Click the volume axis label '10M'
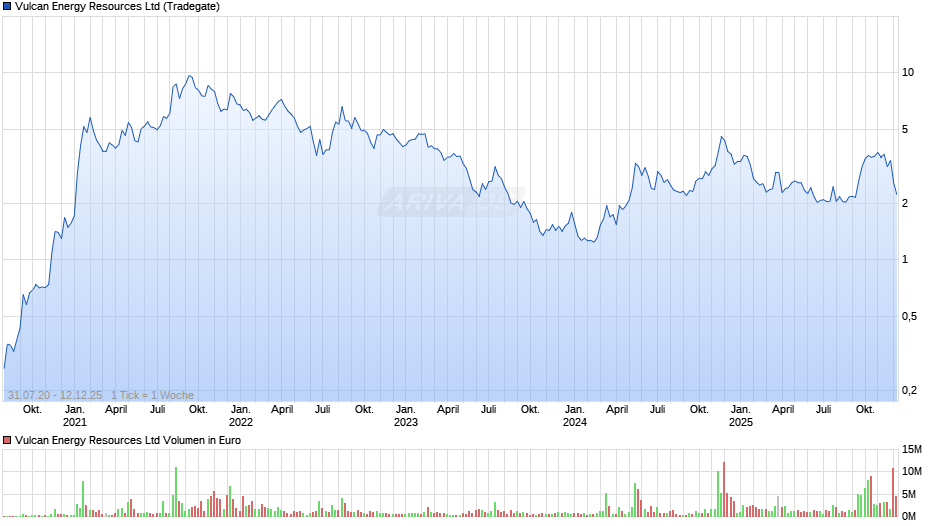Viewport: 940px width, 526px height. click(911, 471)
